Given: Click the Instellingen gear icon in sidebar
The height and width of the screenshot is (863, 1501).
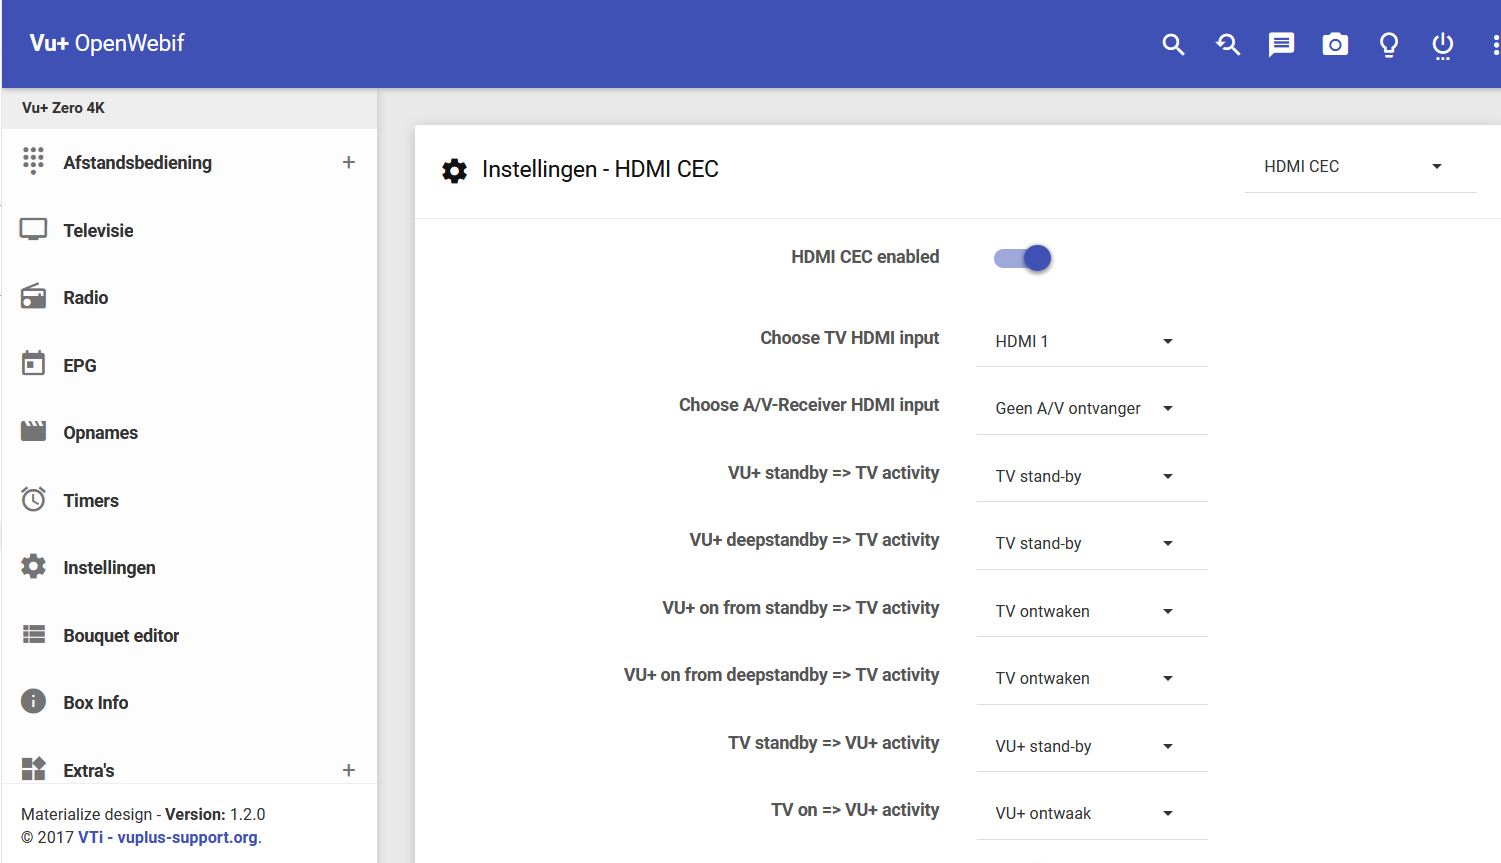Looking at the screenshot, I should (x=33, y=566).
